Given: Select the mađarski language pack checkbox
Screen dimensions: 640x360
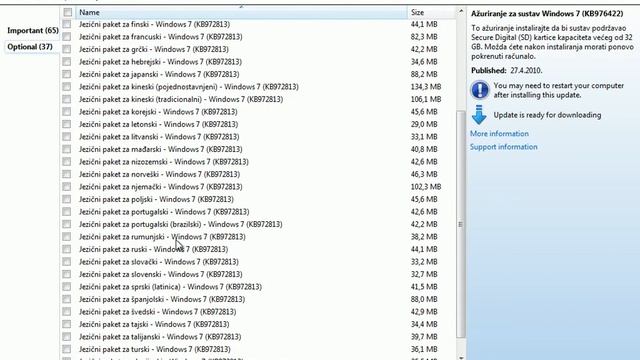Looking at the screenshot, I should click(67, 149).
